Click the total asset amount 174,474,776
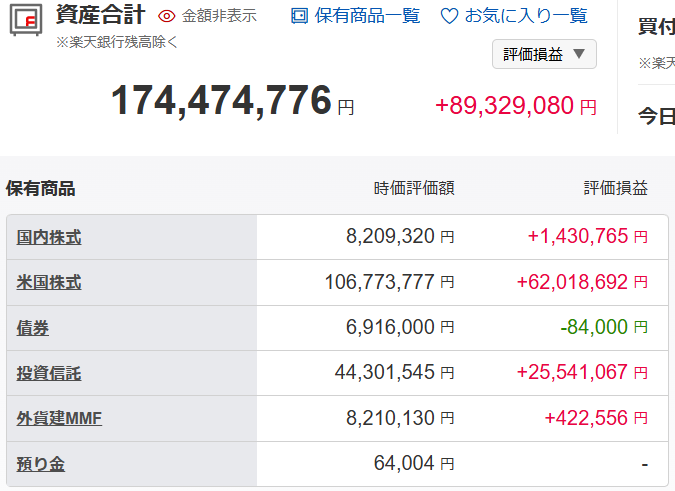This screenshot has height=491, width=675. 221,100
